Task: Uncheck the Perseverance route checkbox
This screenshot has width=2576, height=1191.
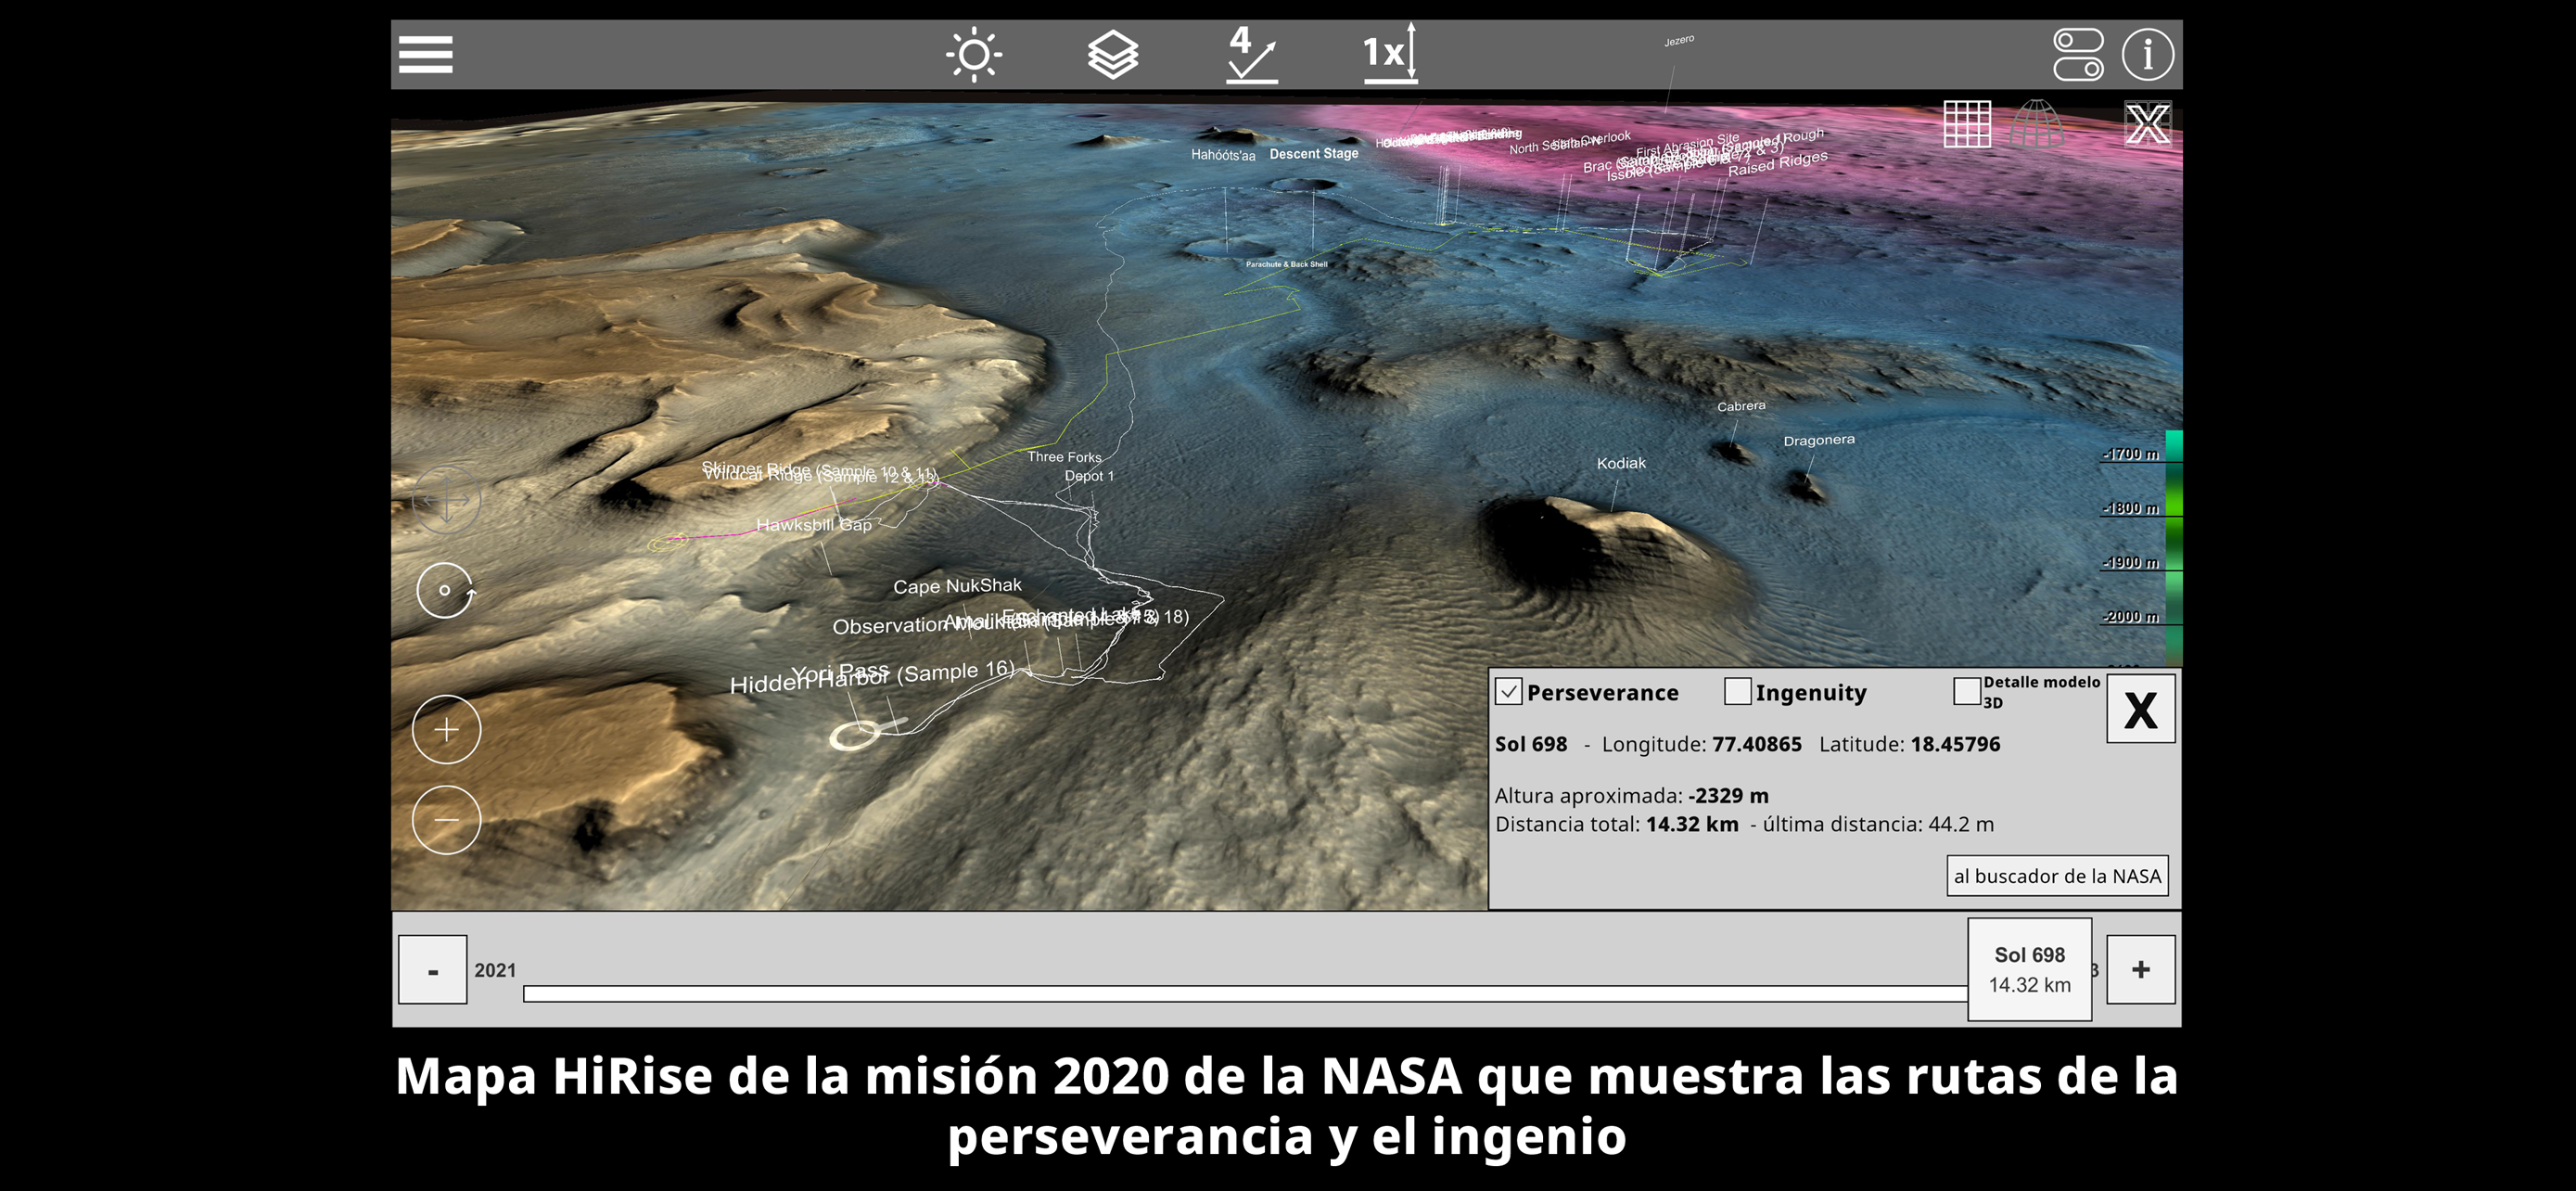Action: [x=1508, y=691]
